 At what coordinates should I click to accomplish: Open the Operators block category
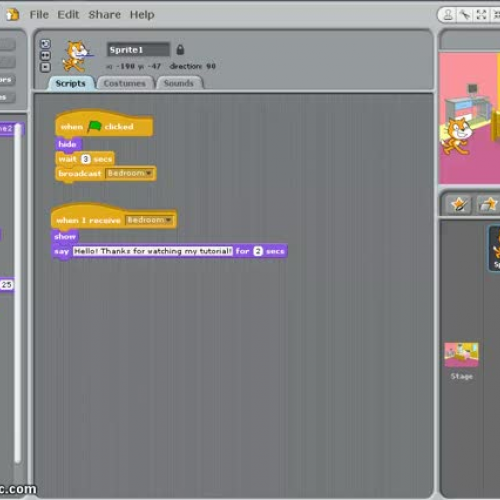click(7, 80)
